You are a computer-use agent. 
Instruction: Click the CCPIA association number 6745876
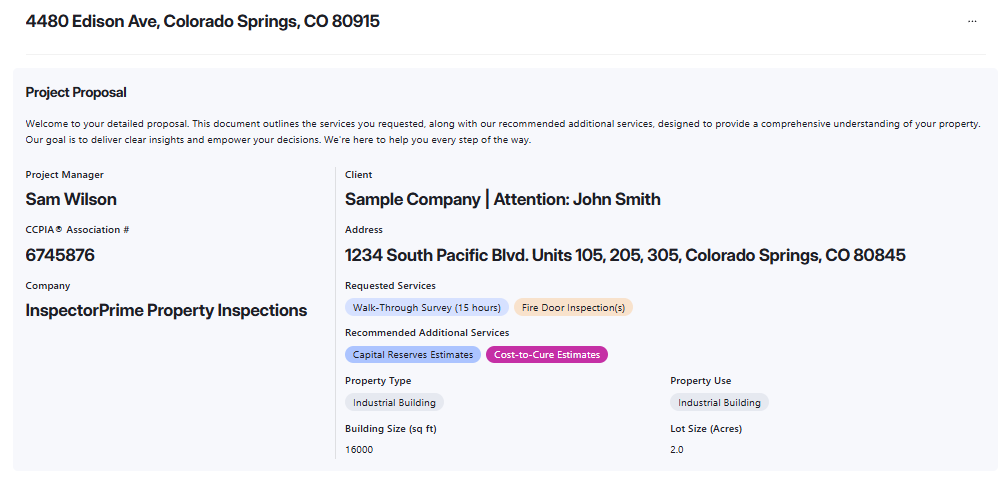(60, 255)
